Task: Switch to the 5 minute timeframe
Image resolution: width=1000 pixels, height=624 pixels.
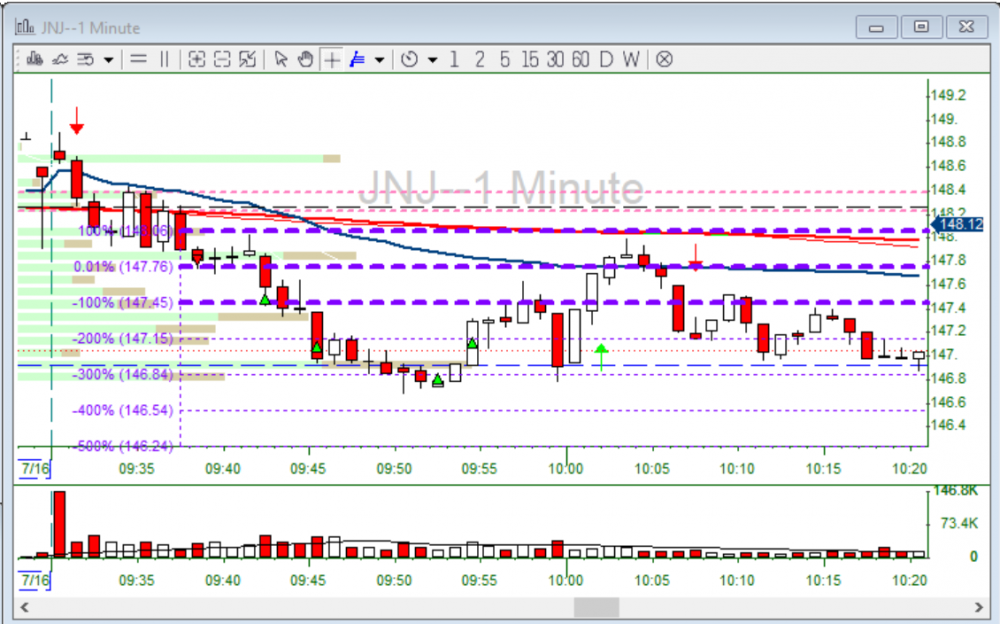Action: pyautogui.click(x=504, y=60)
